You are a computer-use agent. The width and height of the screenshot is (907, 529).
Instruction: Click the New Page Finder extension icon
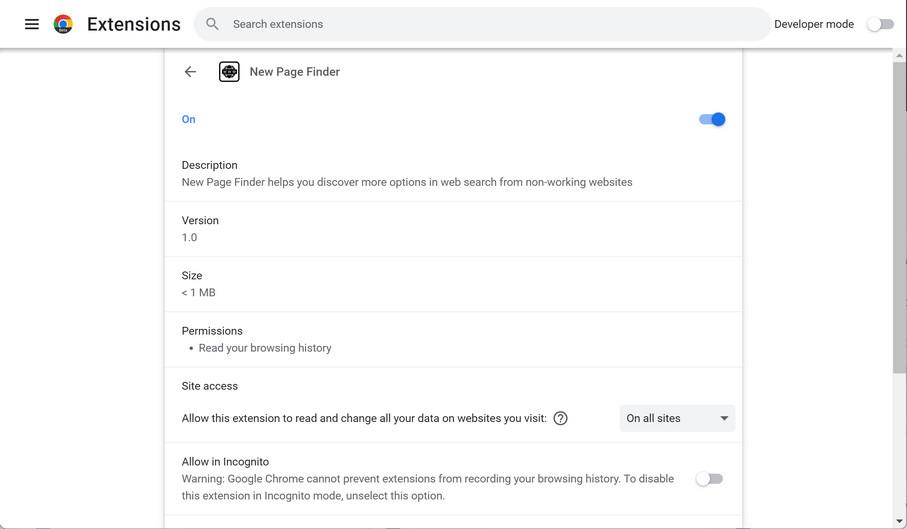tap(229, 72)
